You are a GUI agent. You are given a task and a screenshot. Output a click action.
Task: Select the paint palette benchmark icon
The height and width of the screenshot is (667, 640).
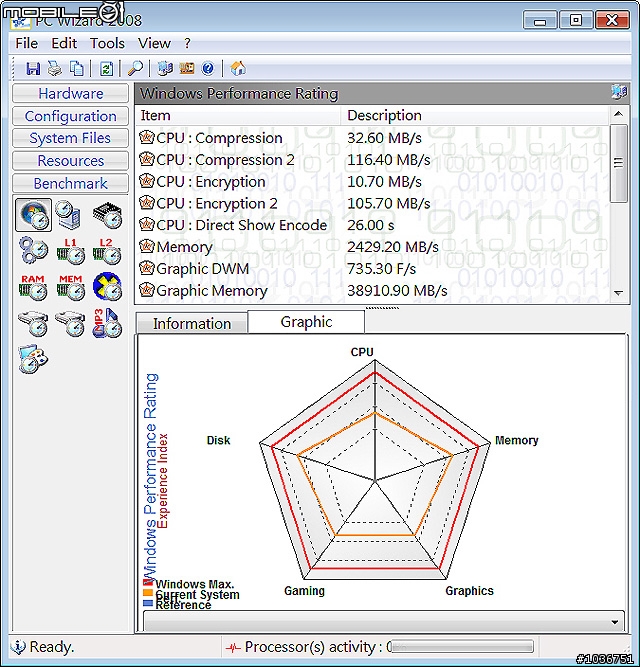point(33,359)
